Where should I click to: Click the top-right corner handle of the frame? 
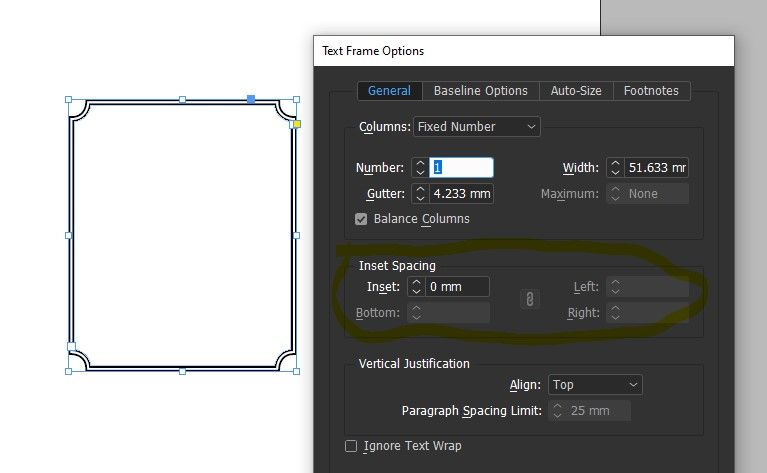coord(296,99)
